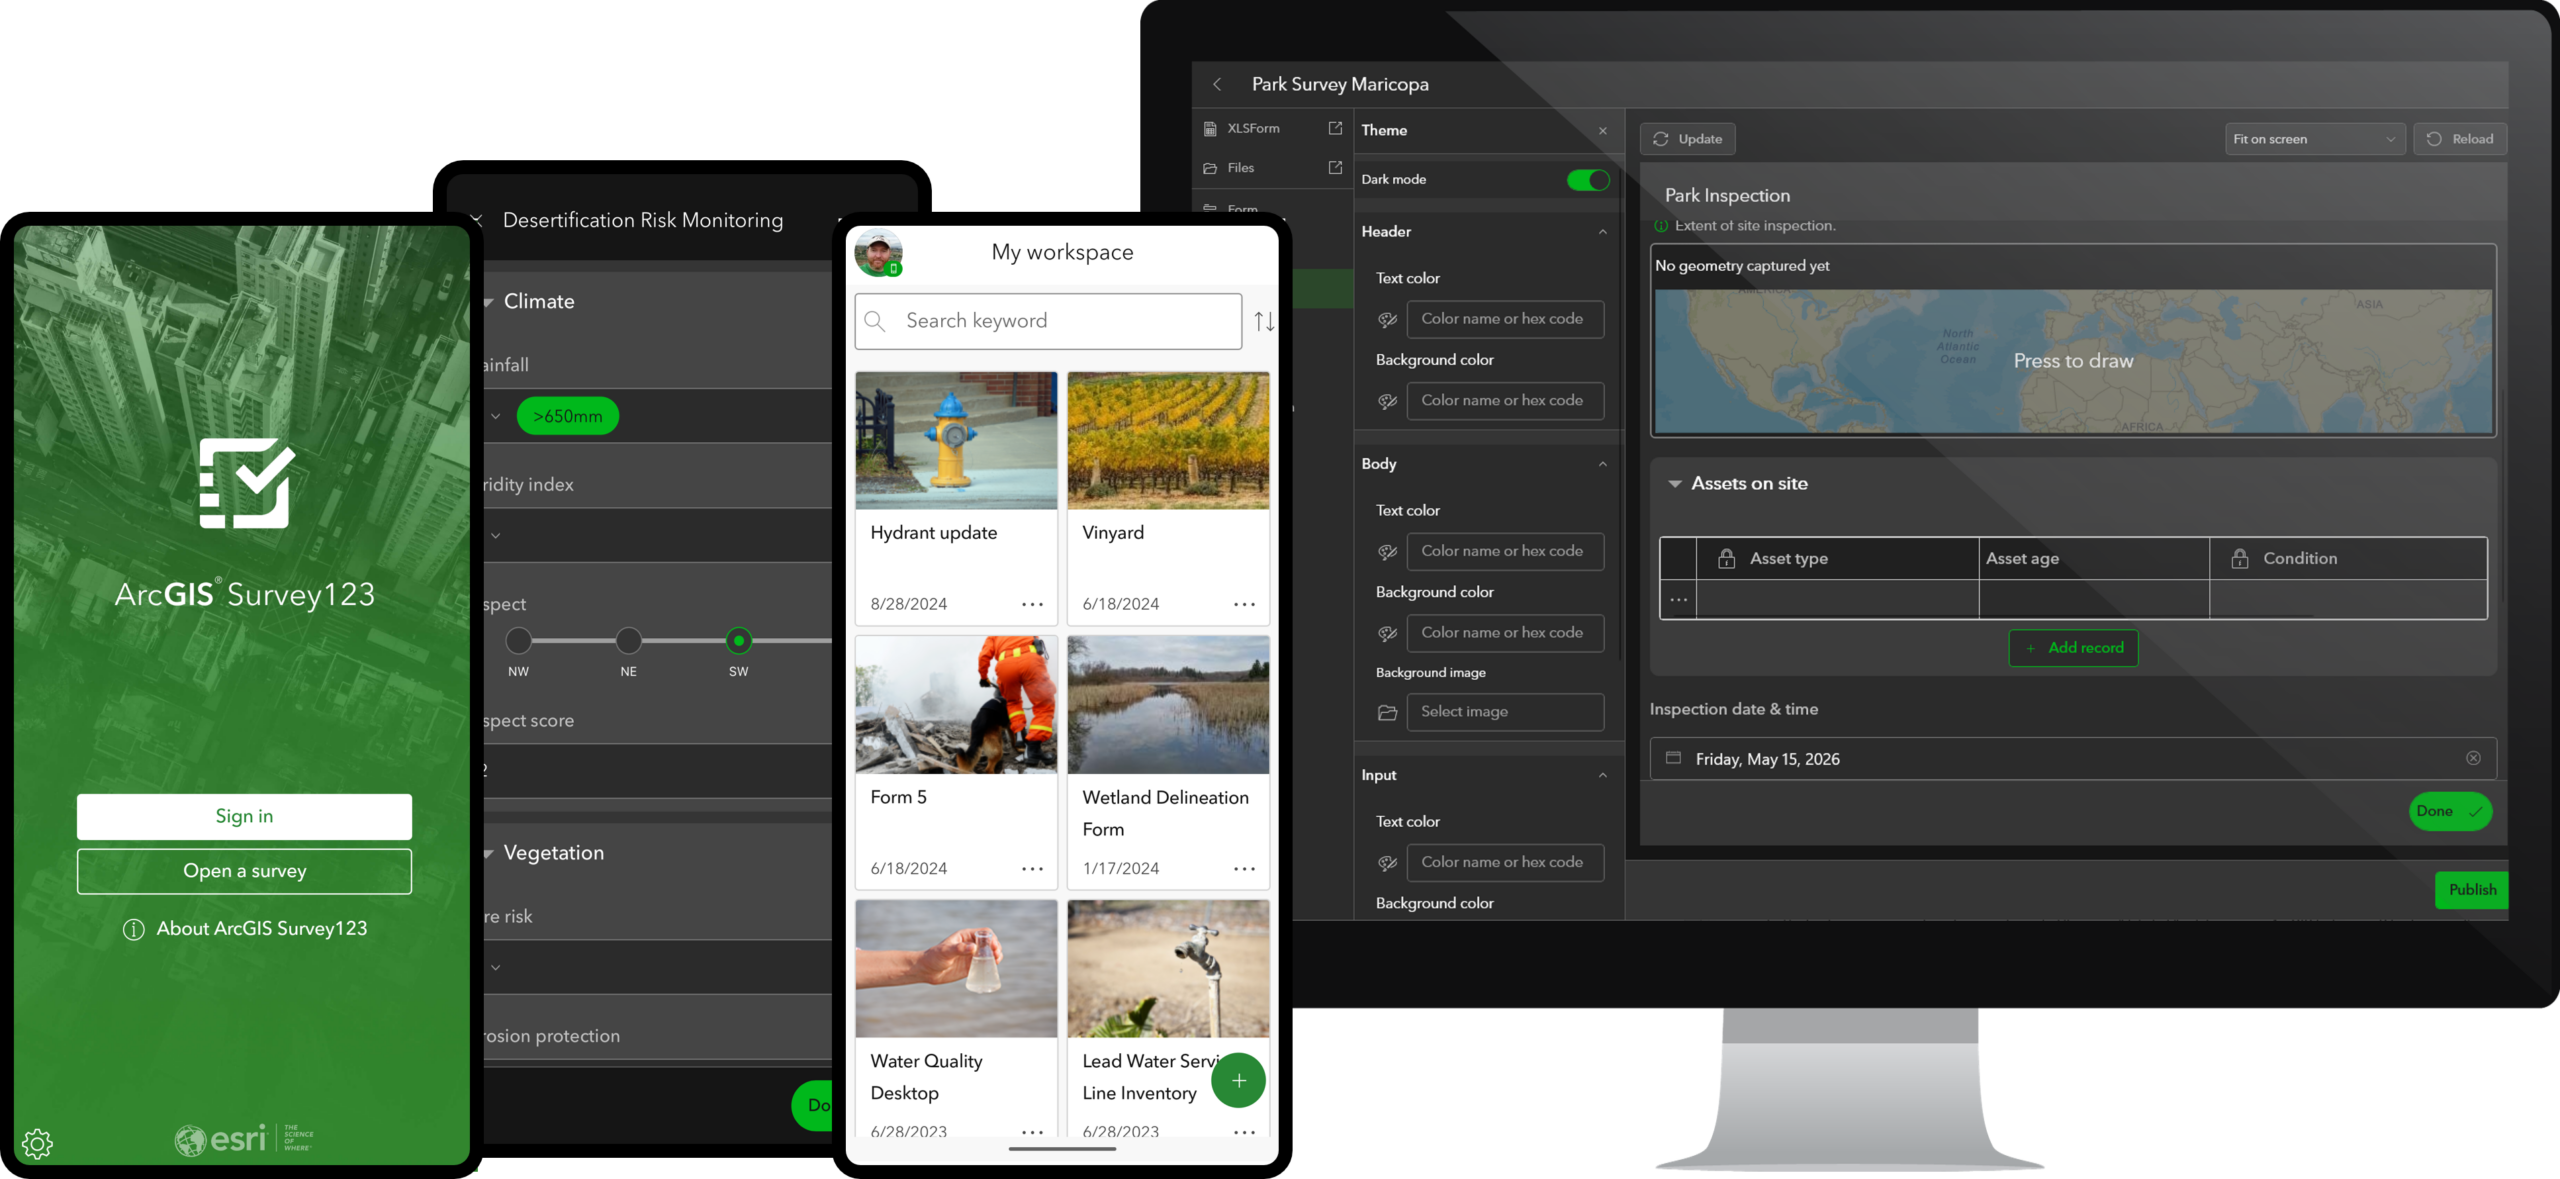The image size is (2560, 1179).
Task: Open Header background color picker icon
Action: (1387, 401)
